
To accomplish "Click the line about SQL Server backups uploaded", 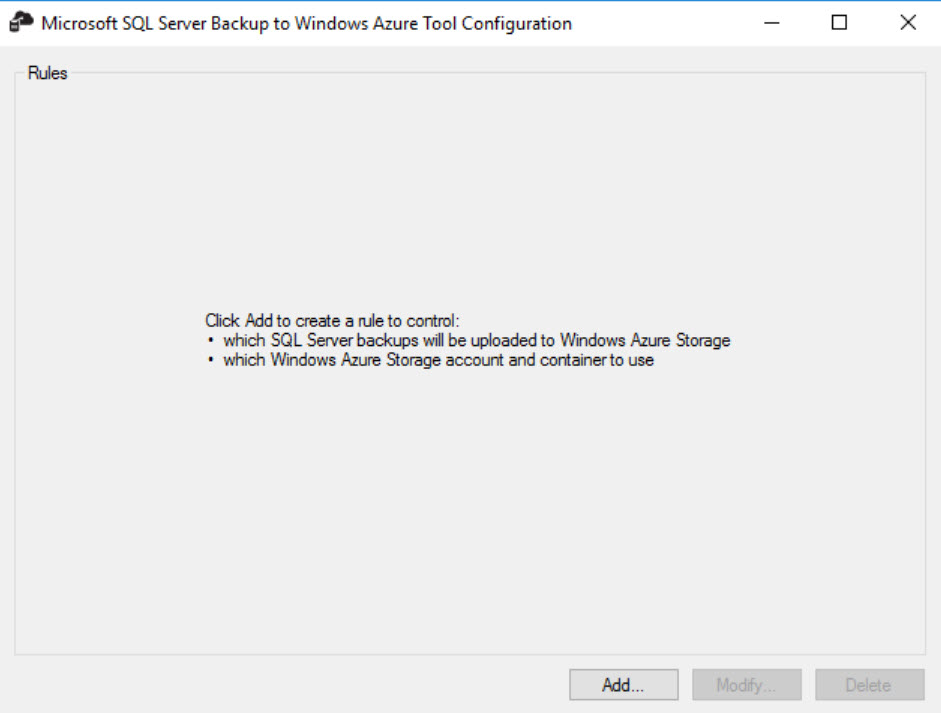I will point(477,340).
